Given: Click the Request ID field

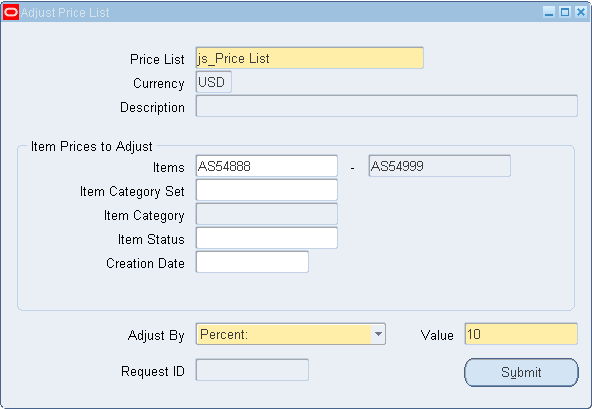Looking at the screenshot, I should pos(252,370).
